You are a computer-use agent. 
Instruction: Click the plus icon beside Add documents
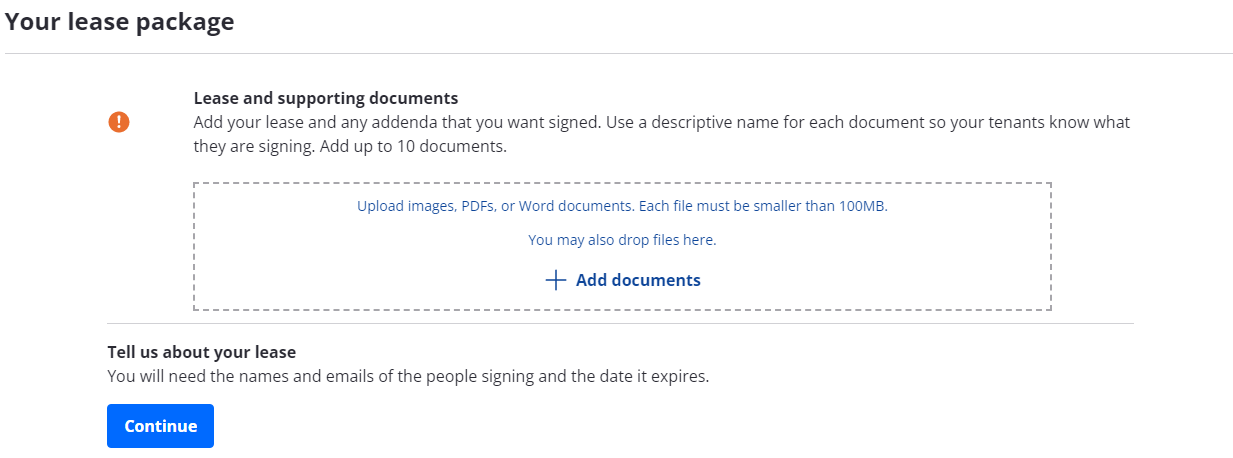click(x=556, y=280)
